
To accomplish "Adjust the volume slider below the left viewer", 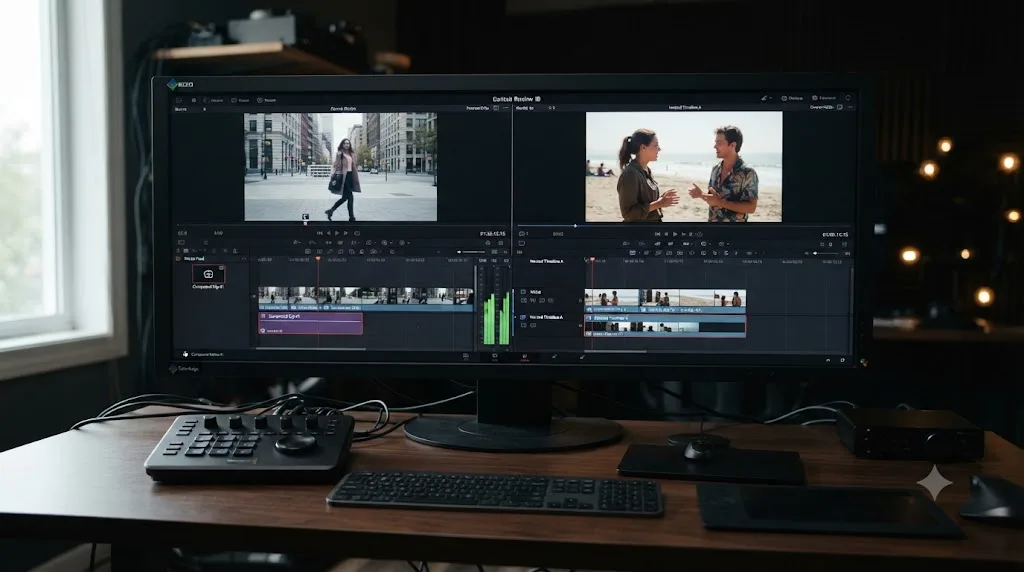I will point(472,252).
